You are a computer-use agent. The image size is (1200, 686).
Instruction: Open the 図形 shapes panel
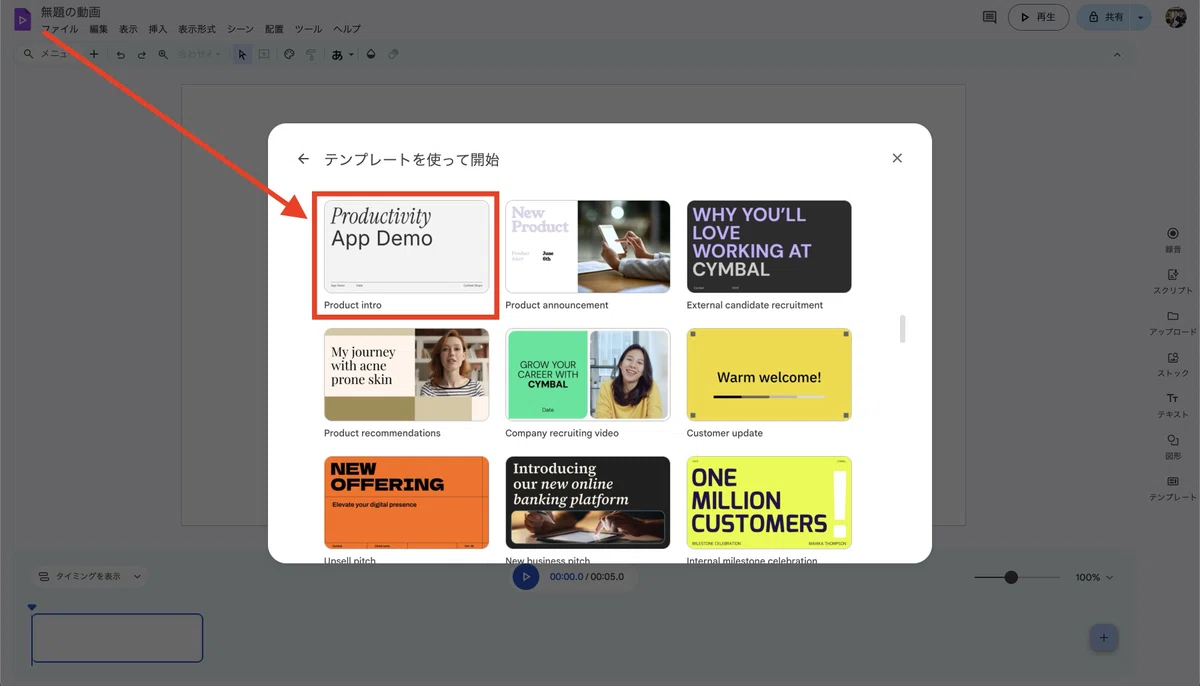pyautogui.click(x=1173, y=446)
